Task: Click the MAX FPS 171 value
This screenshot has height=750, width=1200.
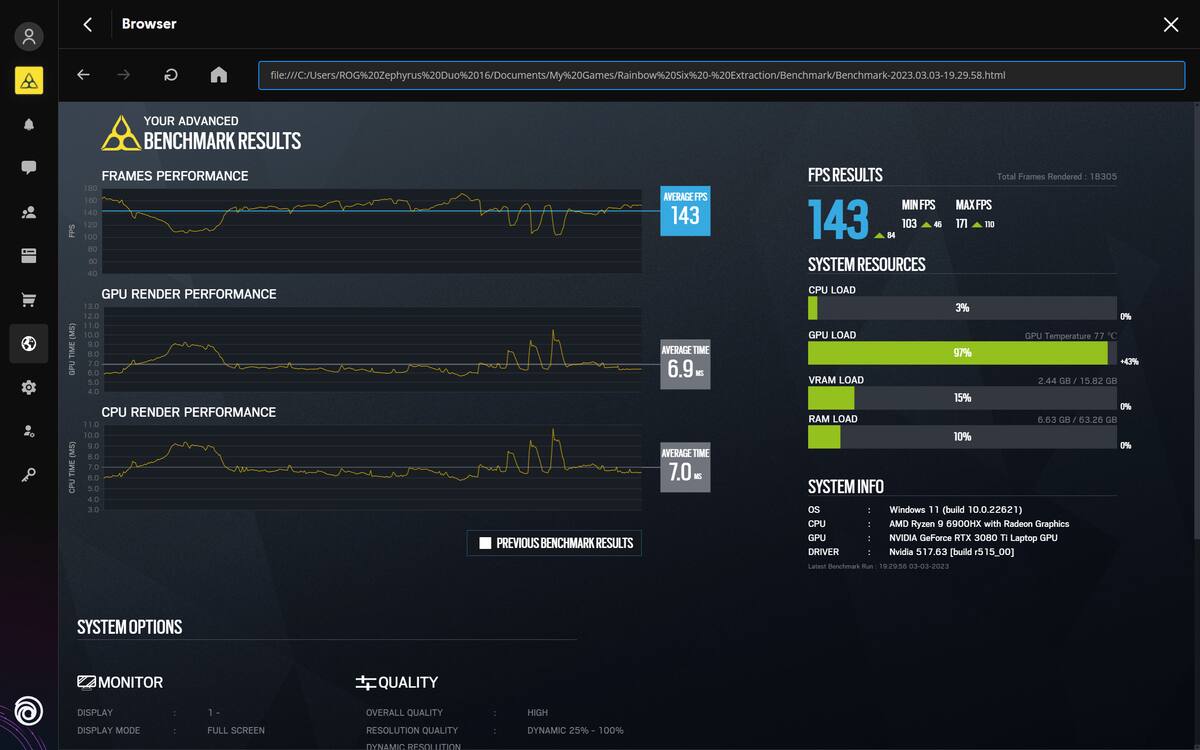Action: [961, 224]
